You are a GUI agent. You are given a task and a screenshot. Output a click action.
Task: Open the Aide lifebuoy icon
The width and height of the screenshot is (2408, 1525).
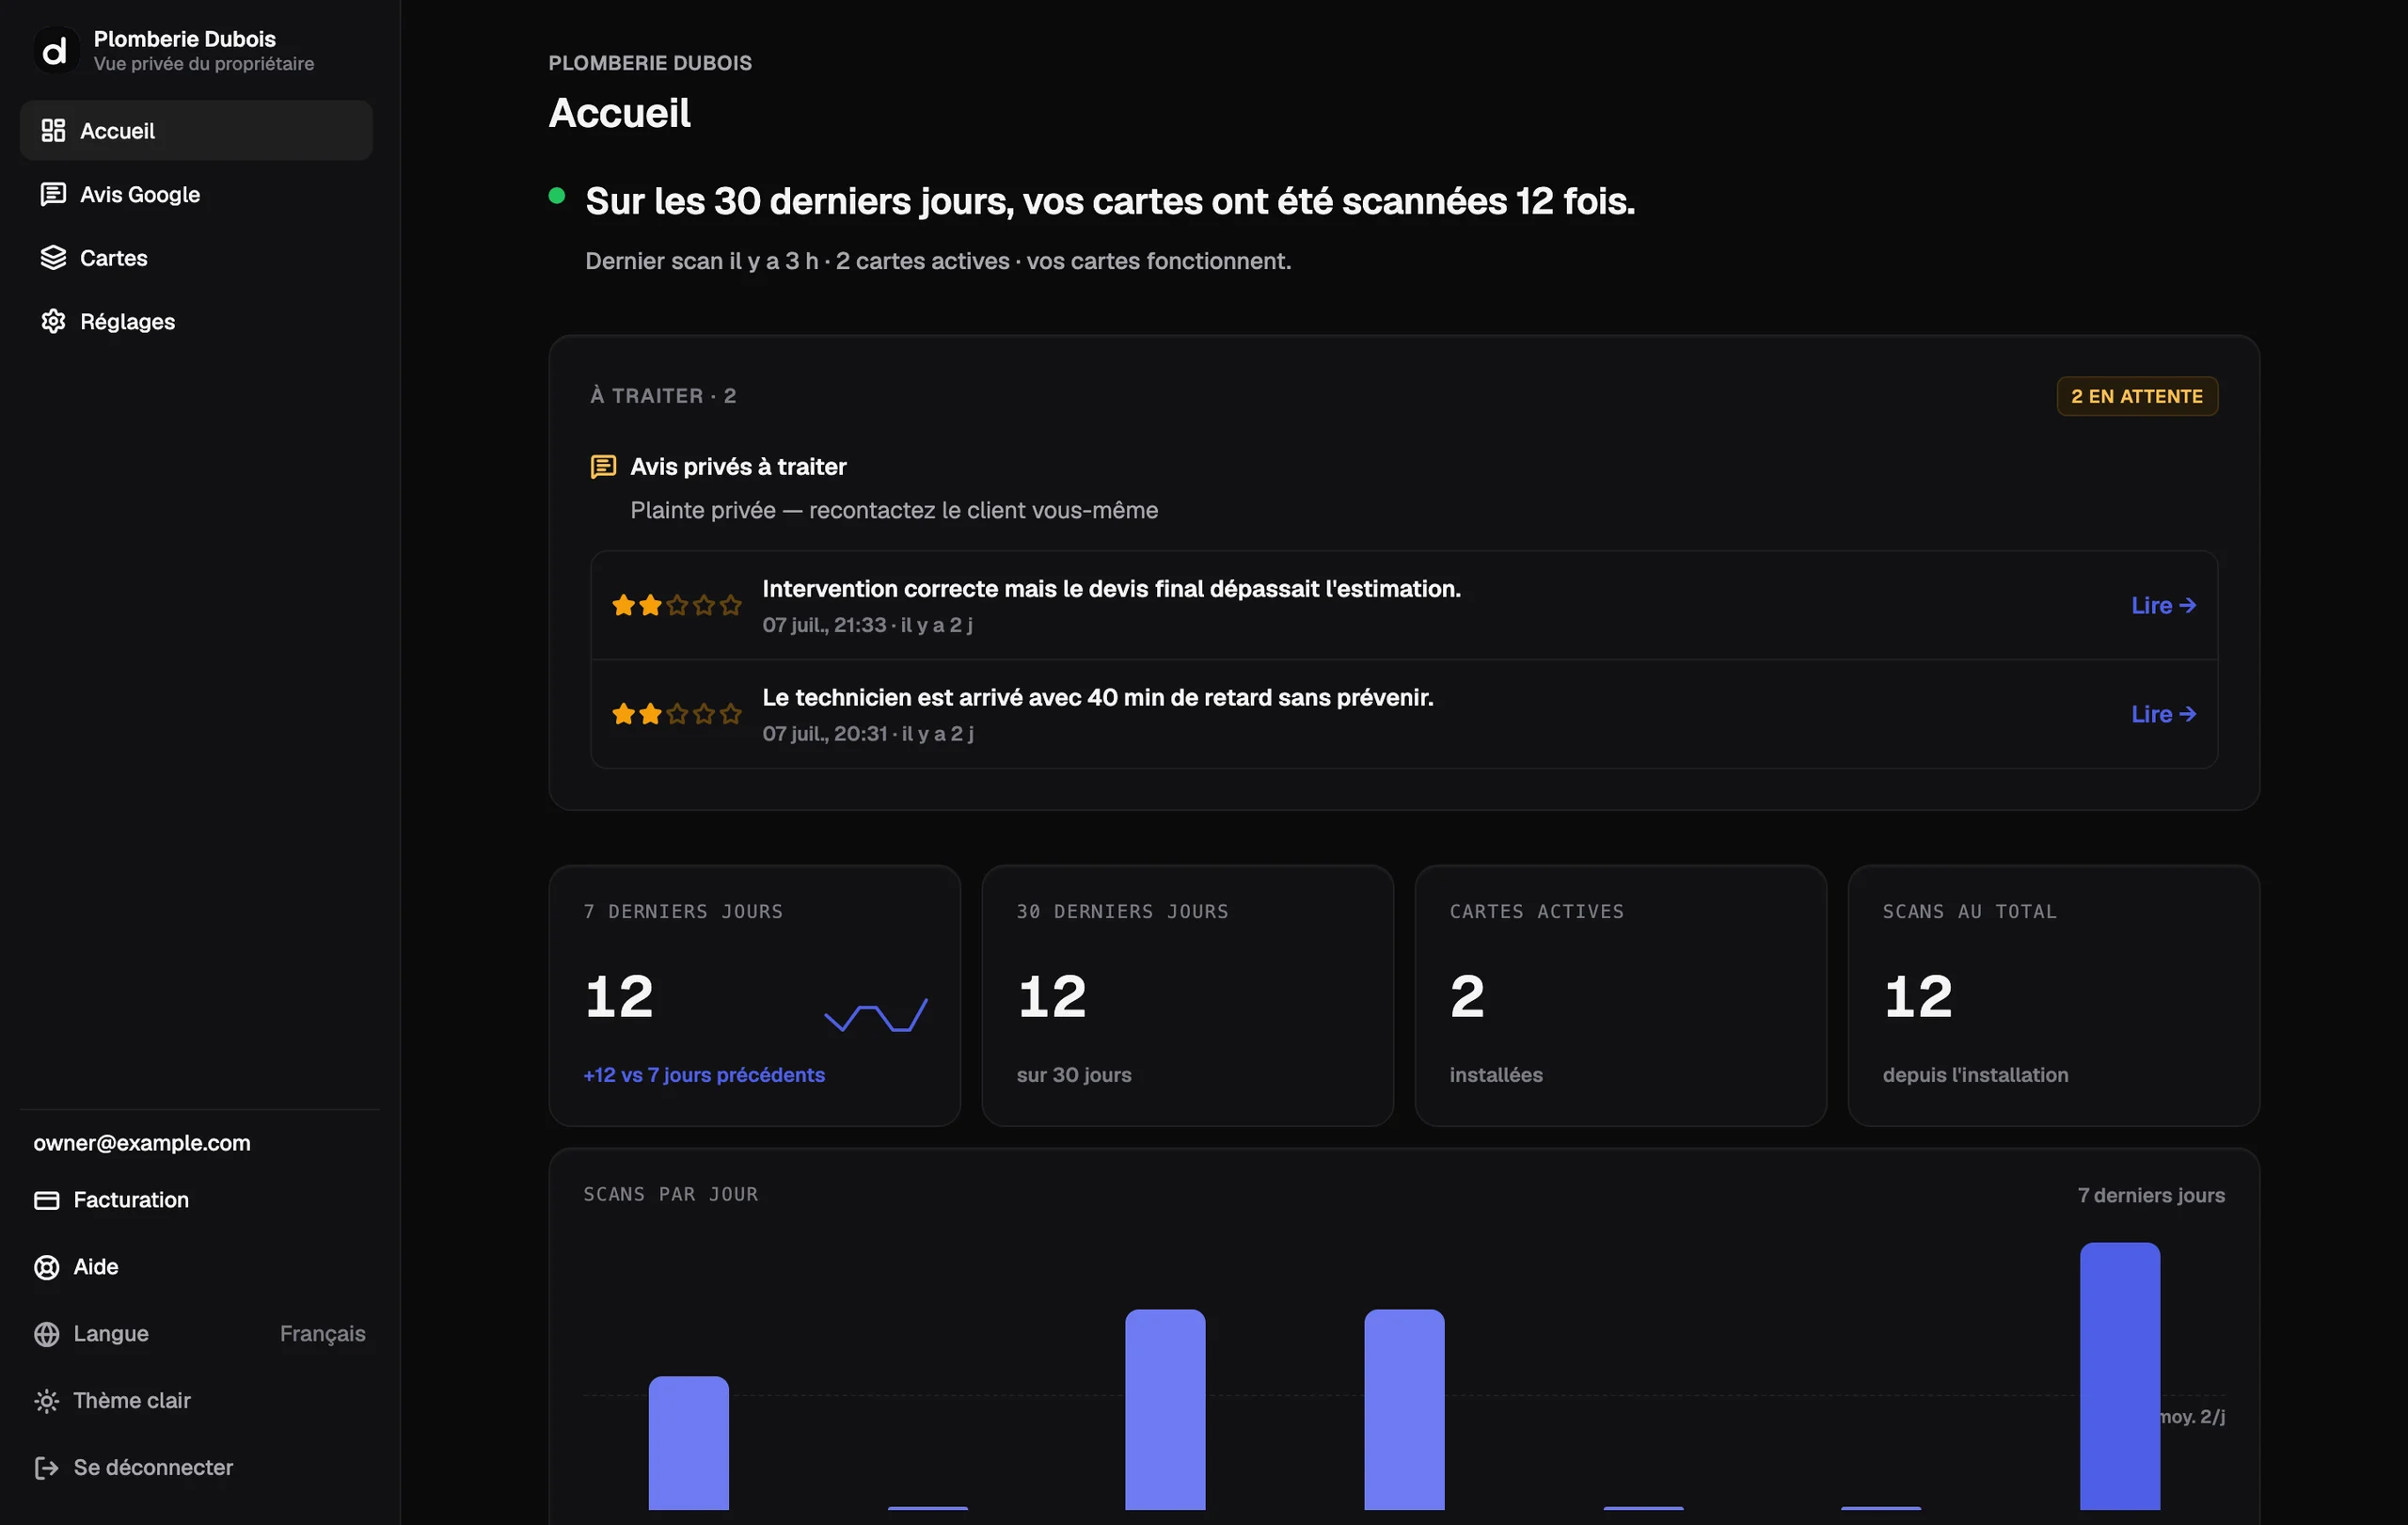coord(47,1267)
